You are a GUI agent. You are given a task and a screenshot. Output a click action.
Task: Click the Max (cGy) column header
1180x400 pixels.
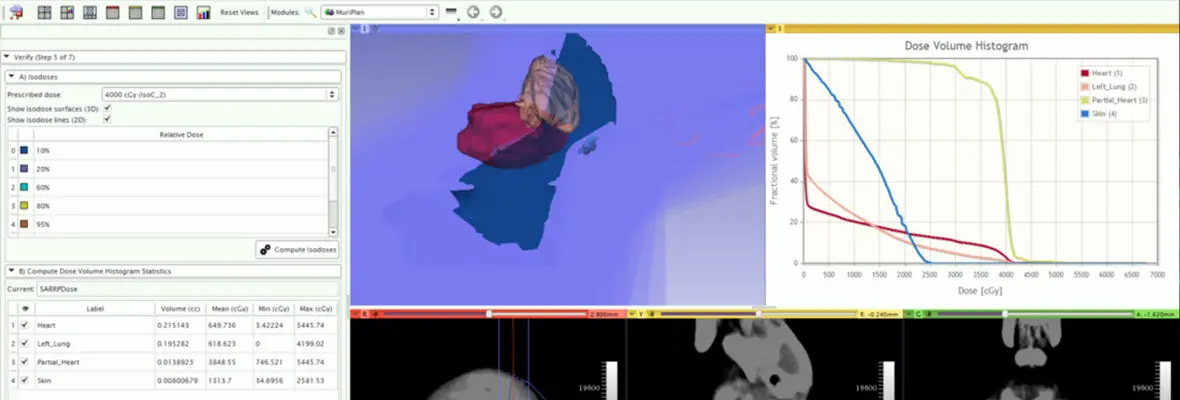314,308
